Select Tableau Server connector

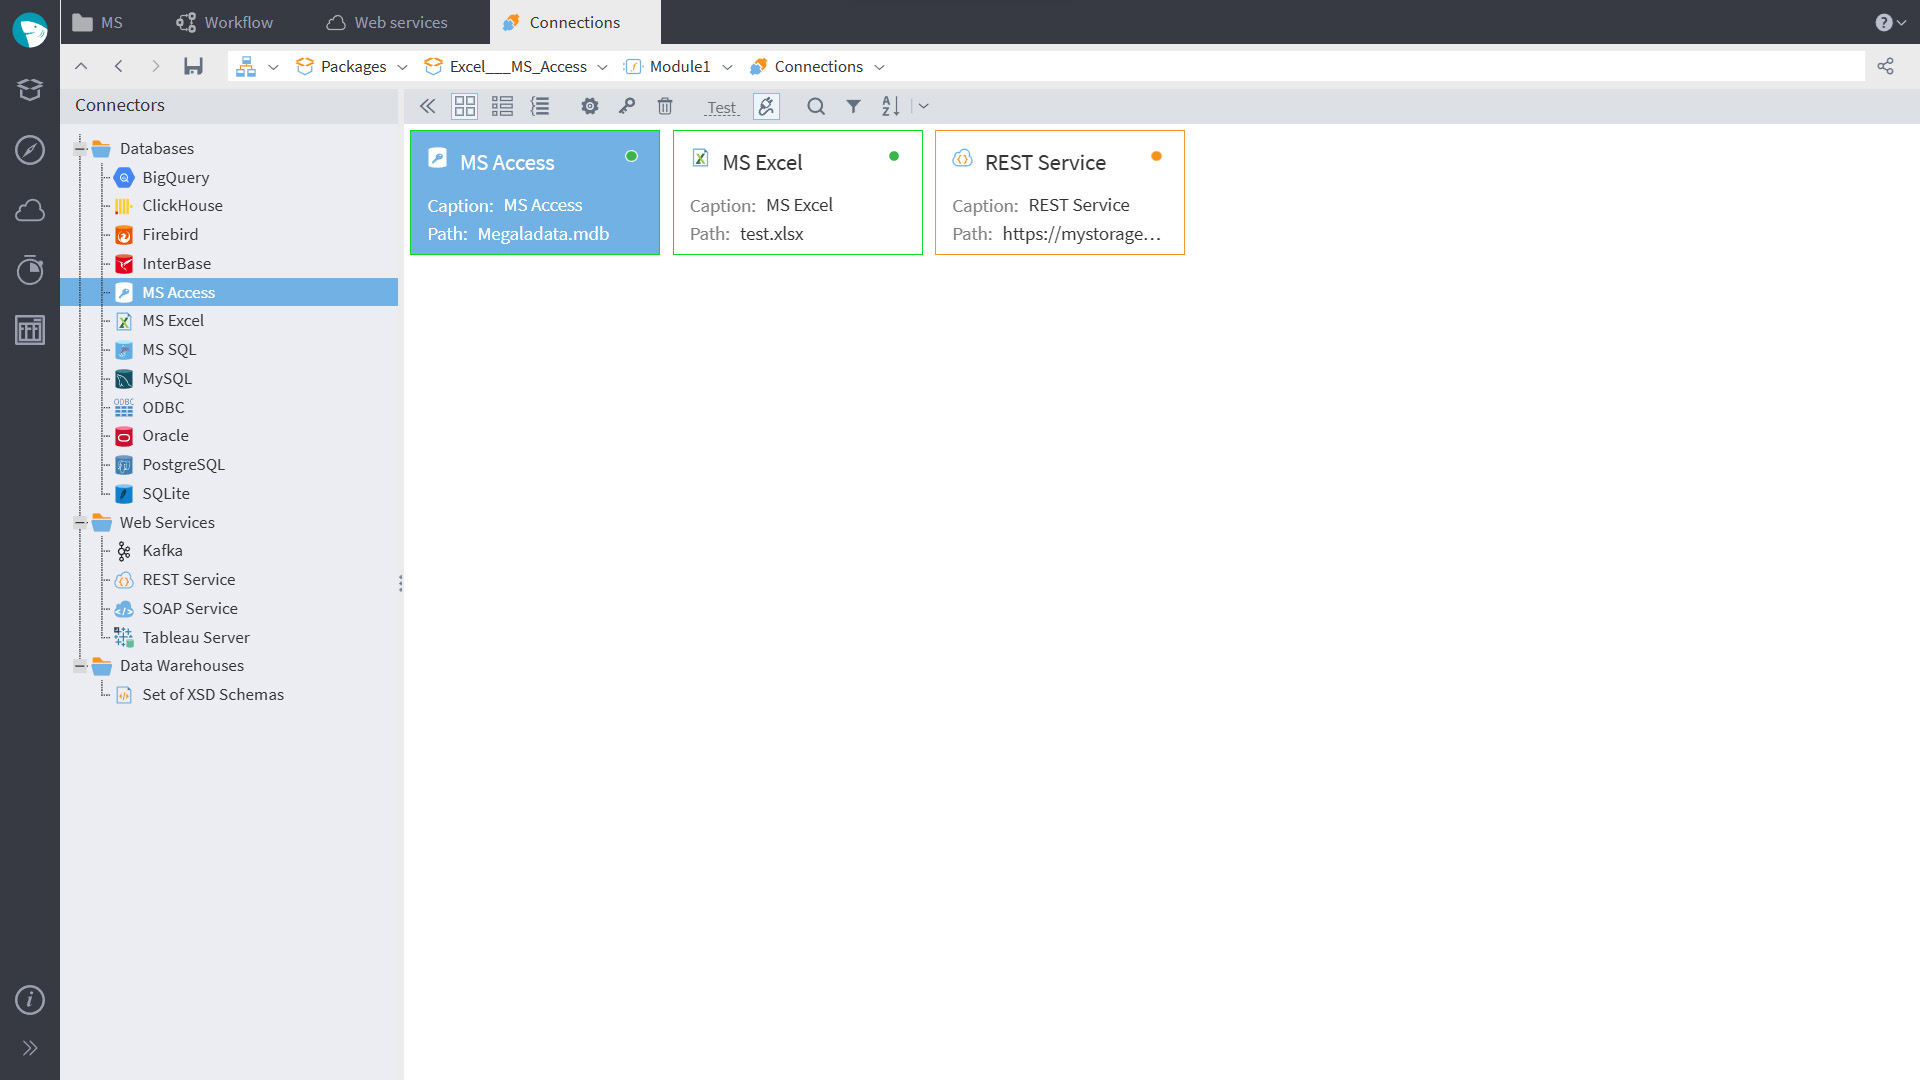[195, 637]
